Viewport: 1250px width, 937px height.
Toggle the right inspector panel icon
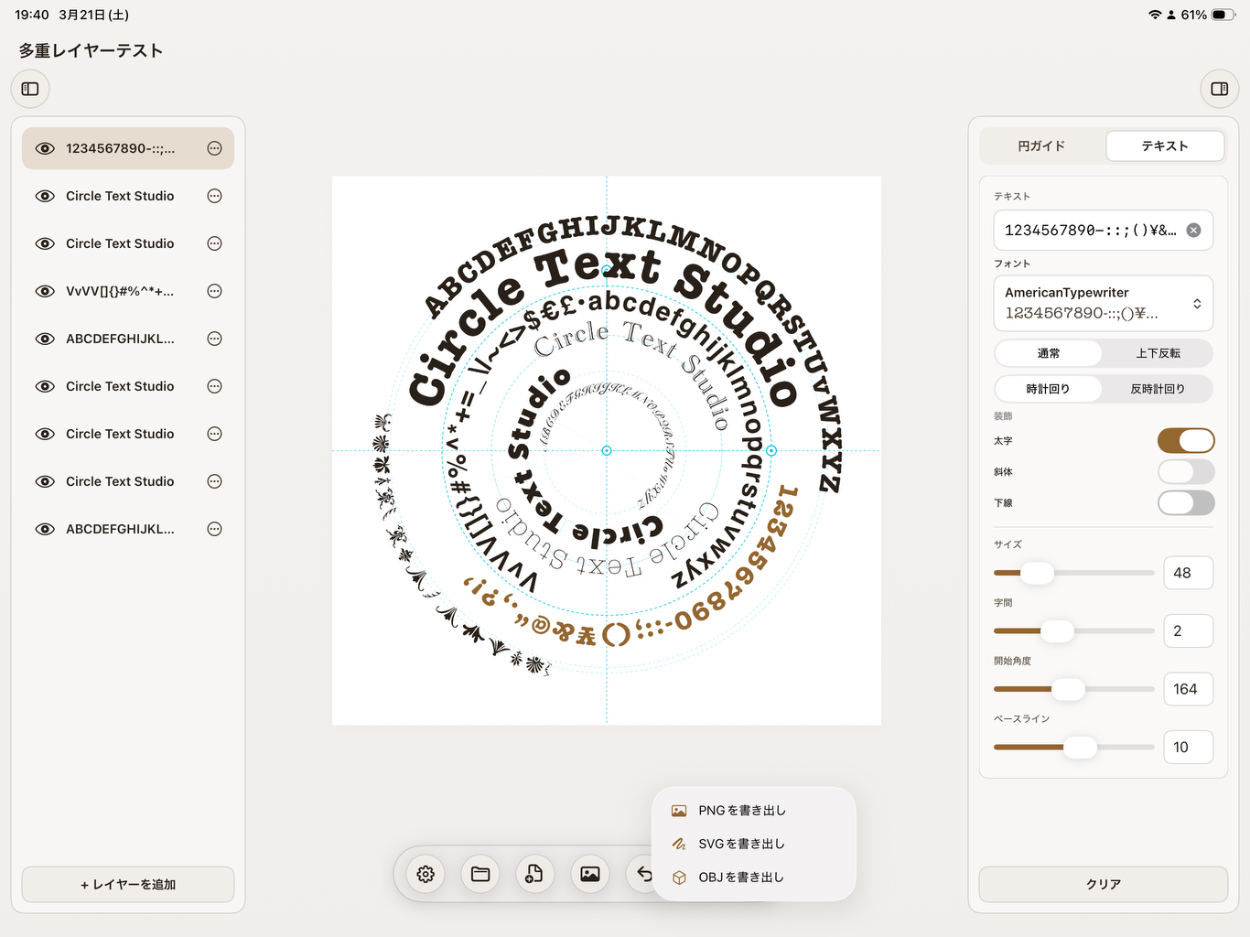1219,89
